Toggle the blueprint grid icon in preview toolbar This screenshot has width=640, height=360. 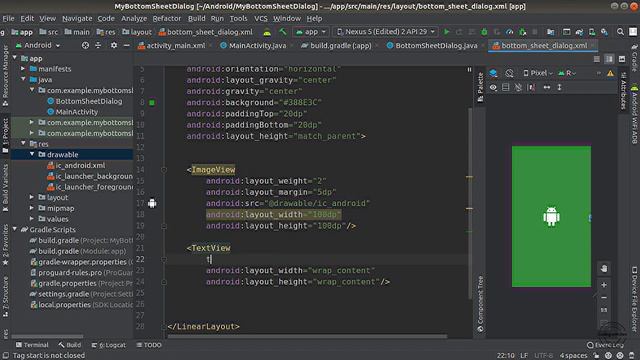[506, 87]
